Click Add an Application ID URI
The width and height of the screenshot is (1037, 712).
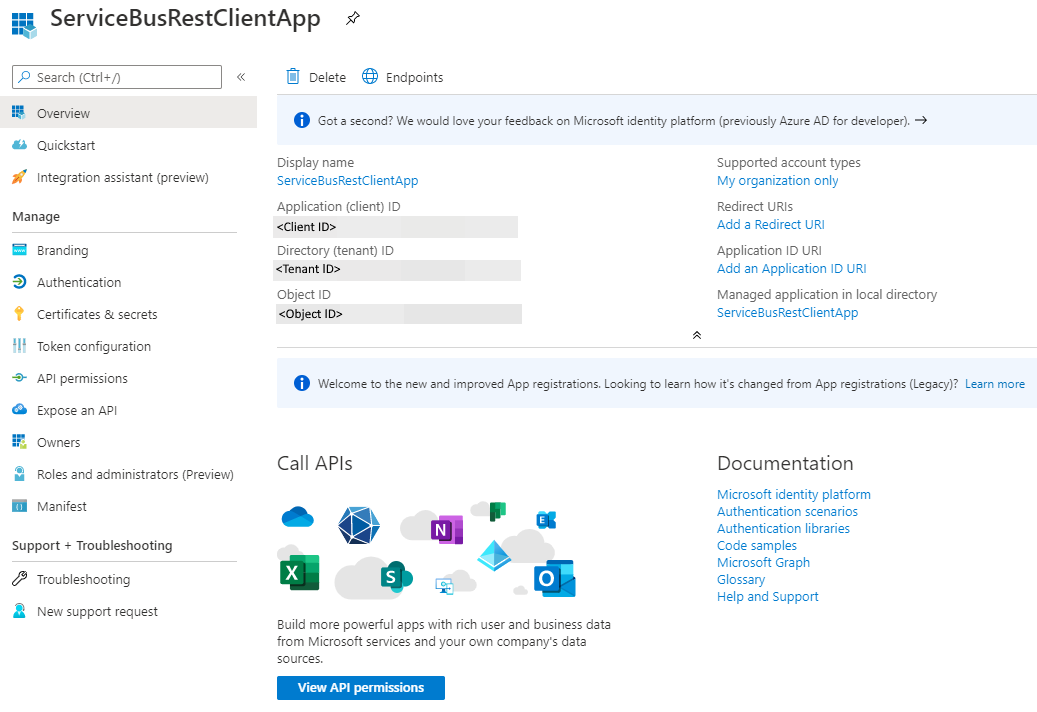point(792,268)
